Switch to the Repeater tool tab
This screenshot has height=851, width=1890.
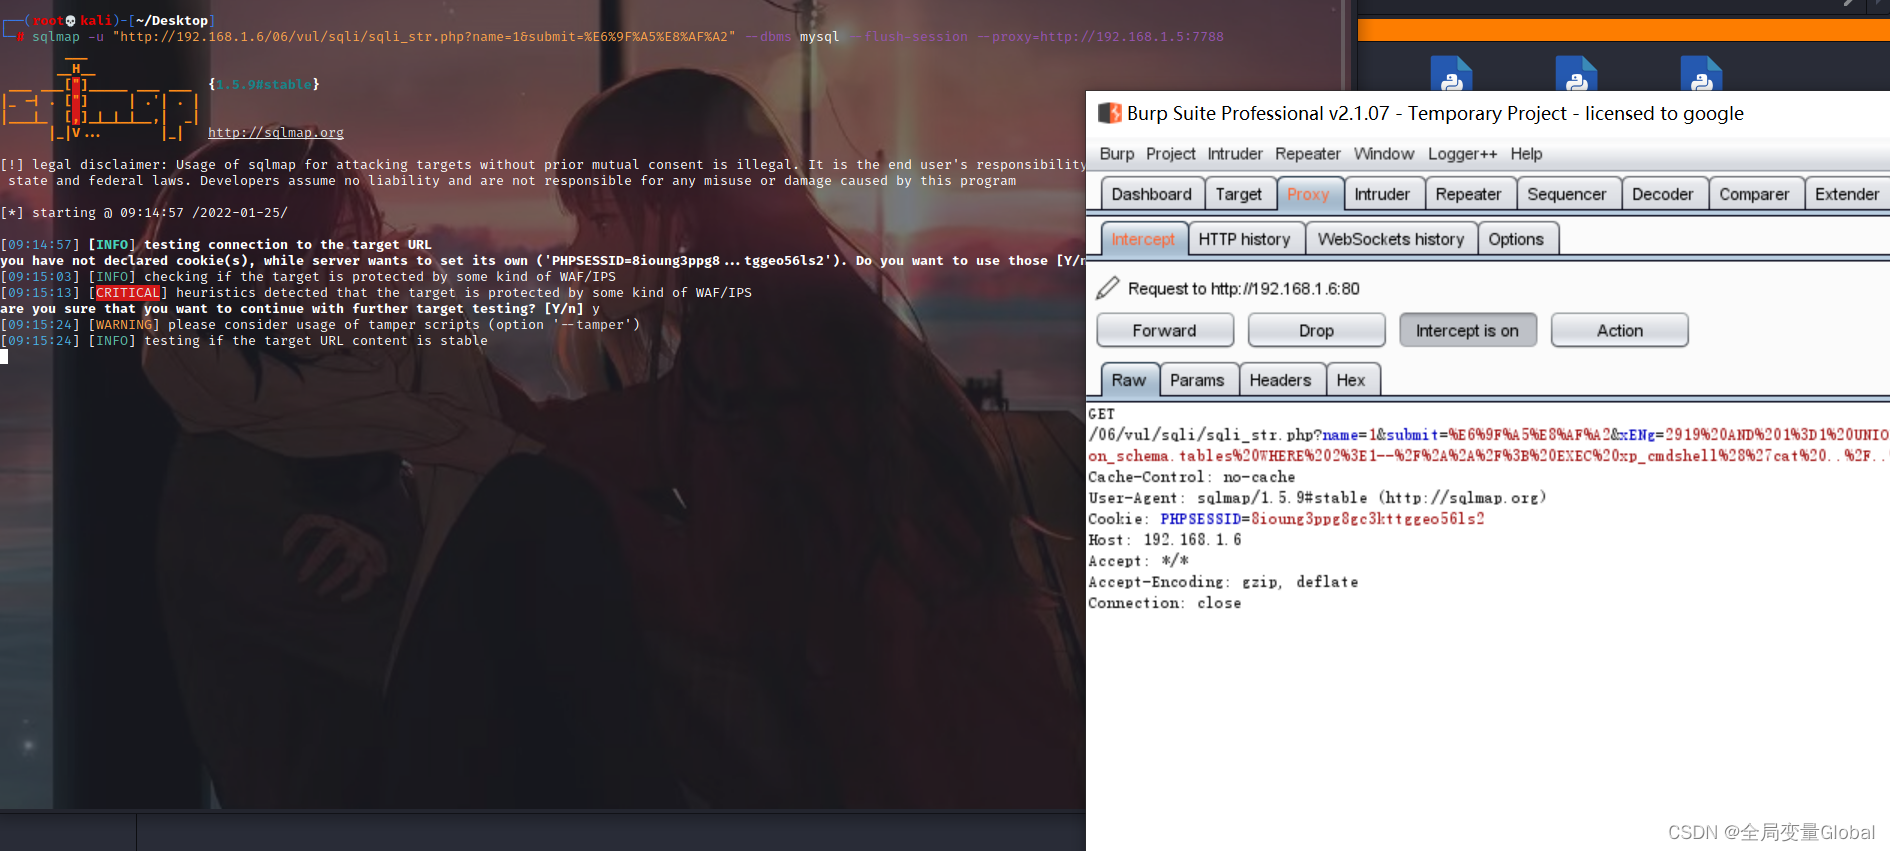[x=1468, y=194]
